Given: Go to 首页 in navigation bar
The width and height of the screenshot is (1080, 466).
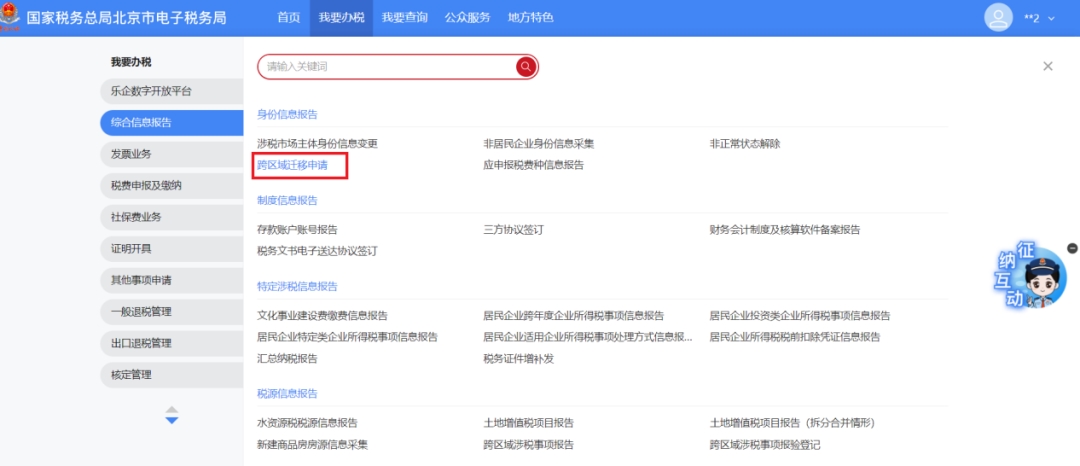Looking at the screenshot, I should pyautogui.click(x=288, y=18).
